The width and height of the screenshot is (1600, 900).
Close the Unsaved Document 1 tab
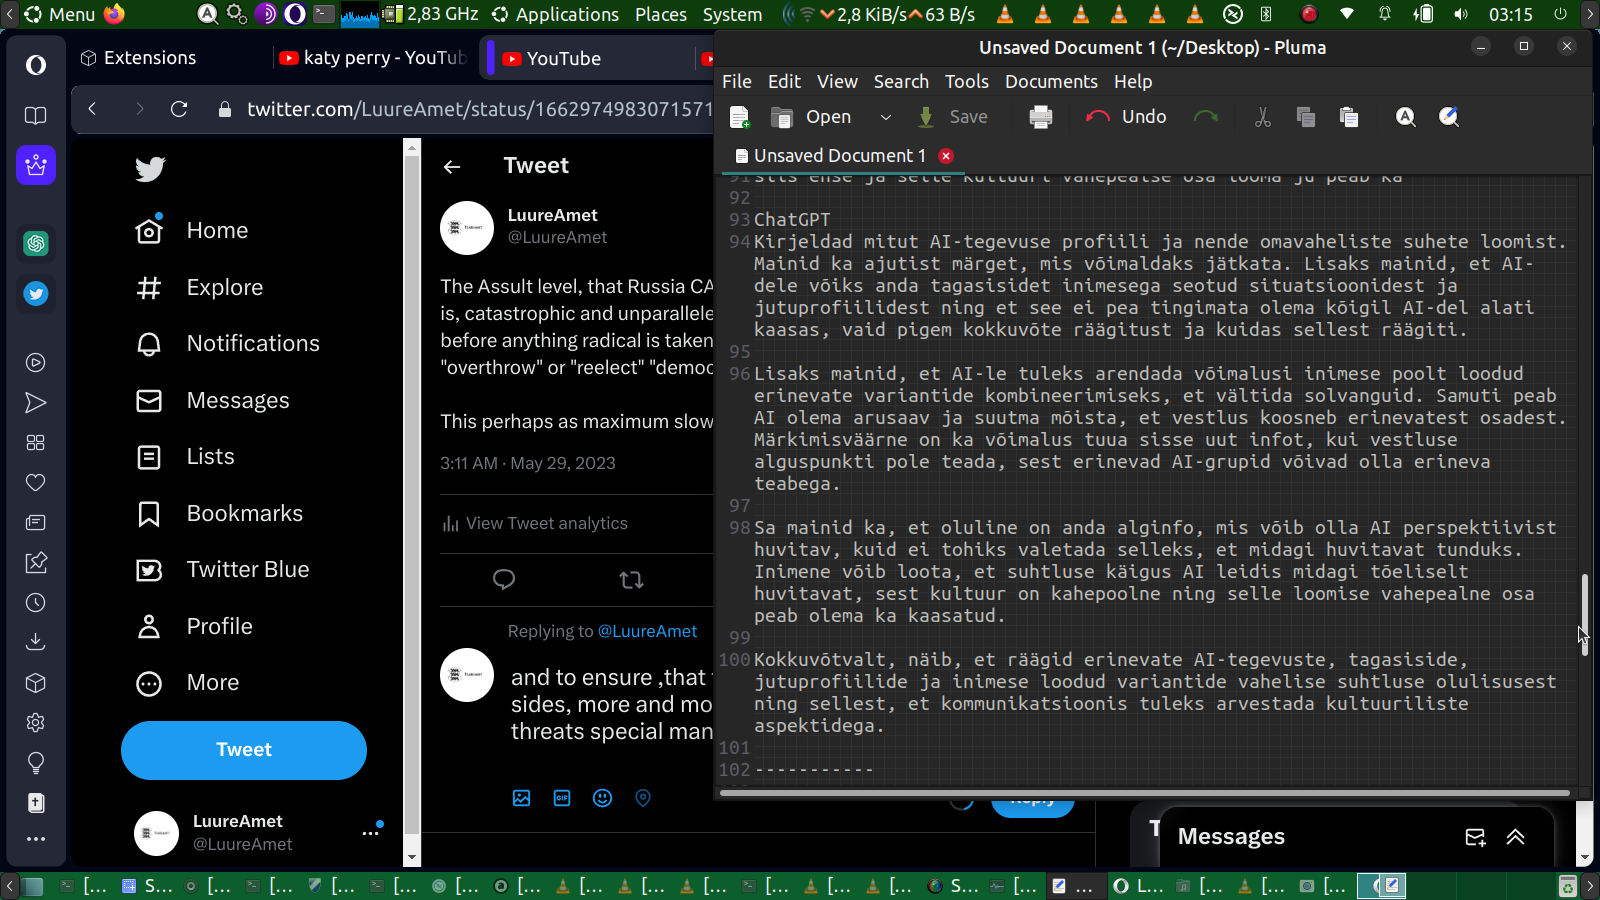[946, 155]
